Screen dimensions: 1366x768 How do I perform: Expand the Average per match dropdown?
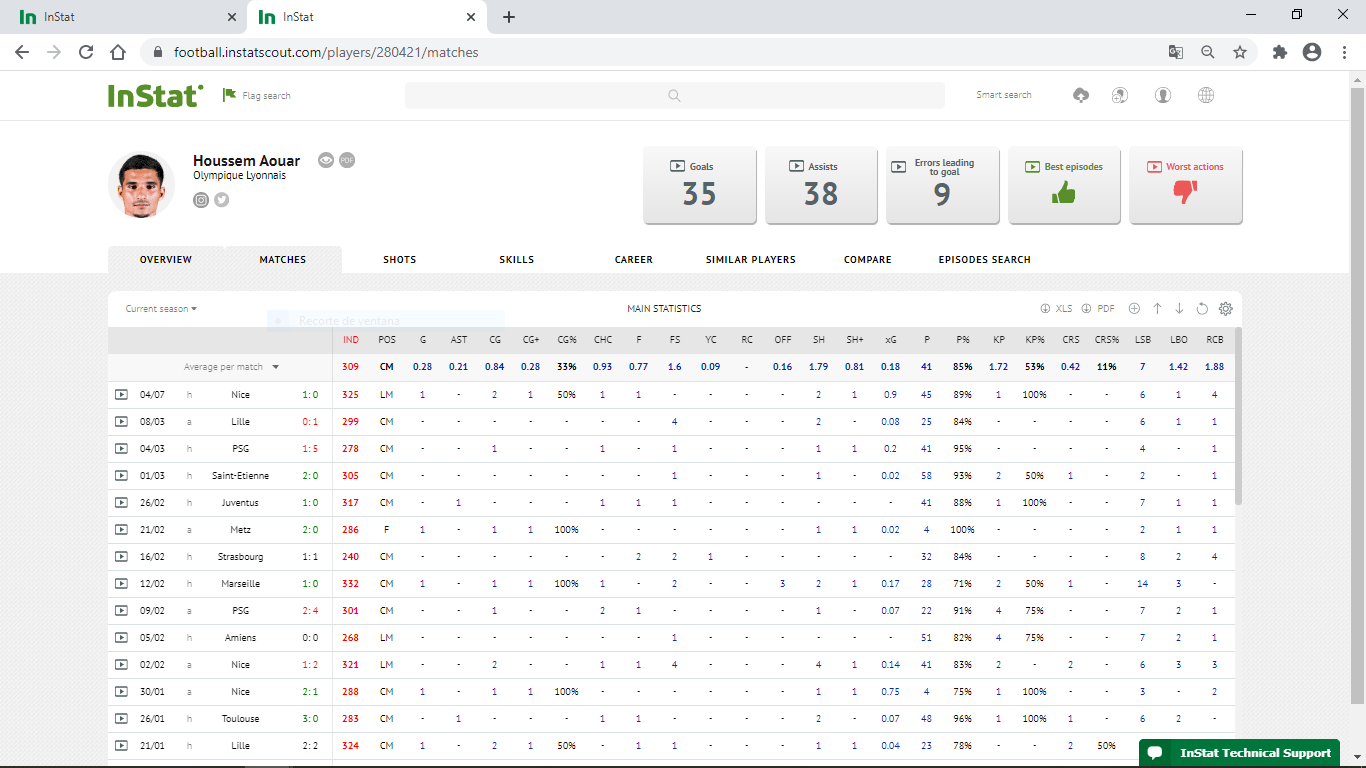pos(231,367)
